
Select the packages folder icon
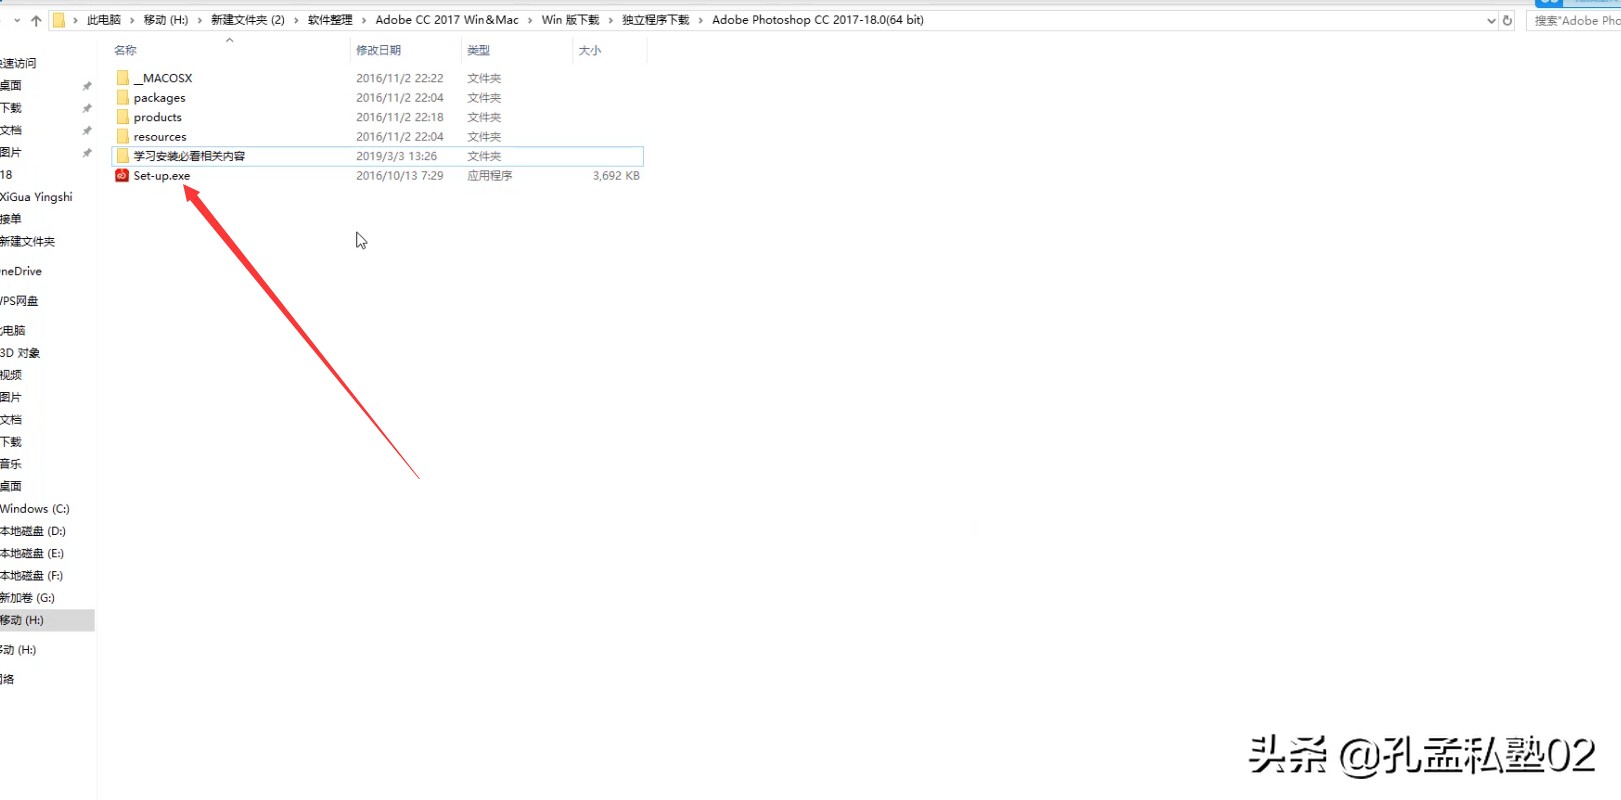click(x=123, y=98)
